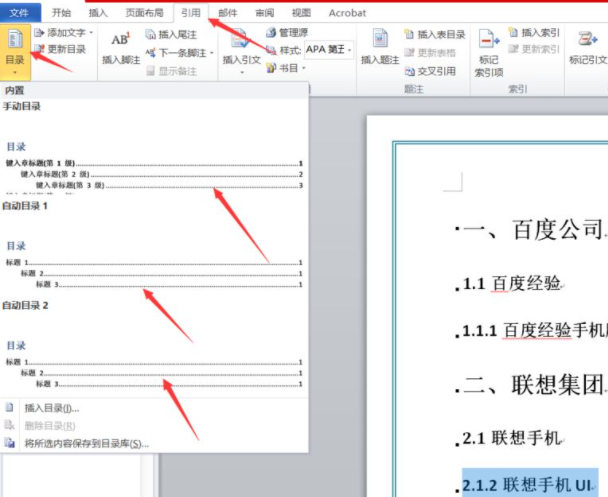This screenshot has width=608, height=497.
Task: Click 更新目录 (Update Table of Contents)
Action: [60, 49]
